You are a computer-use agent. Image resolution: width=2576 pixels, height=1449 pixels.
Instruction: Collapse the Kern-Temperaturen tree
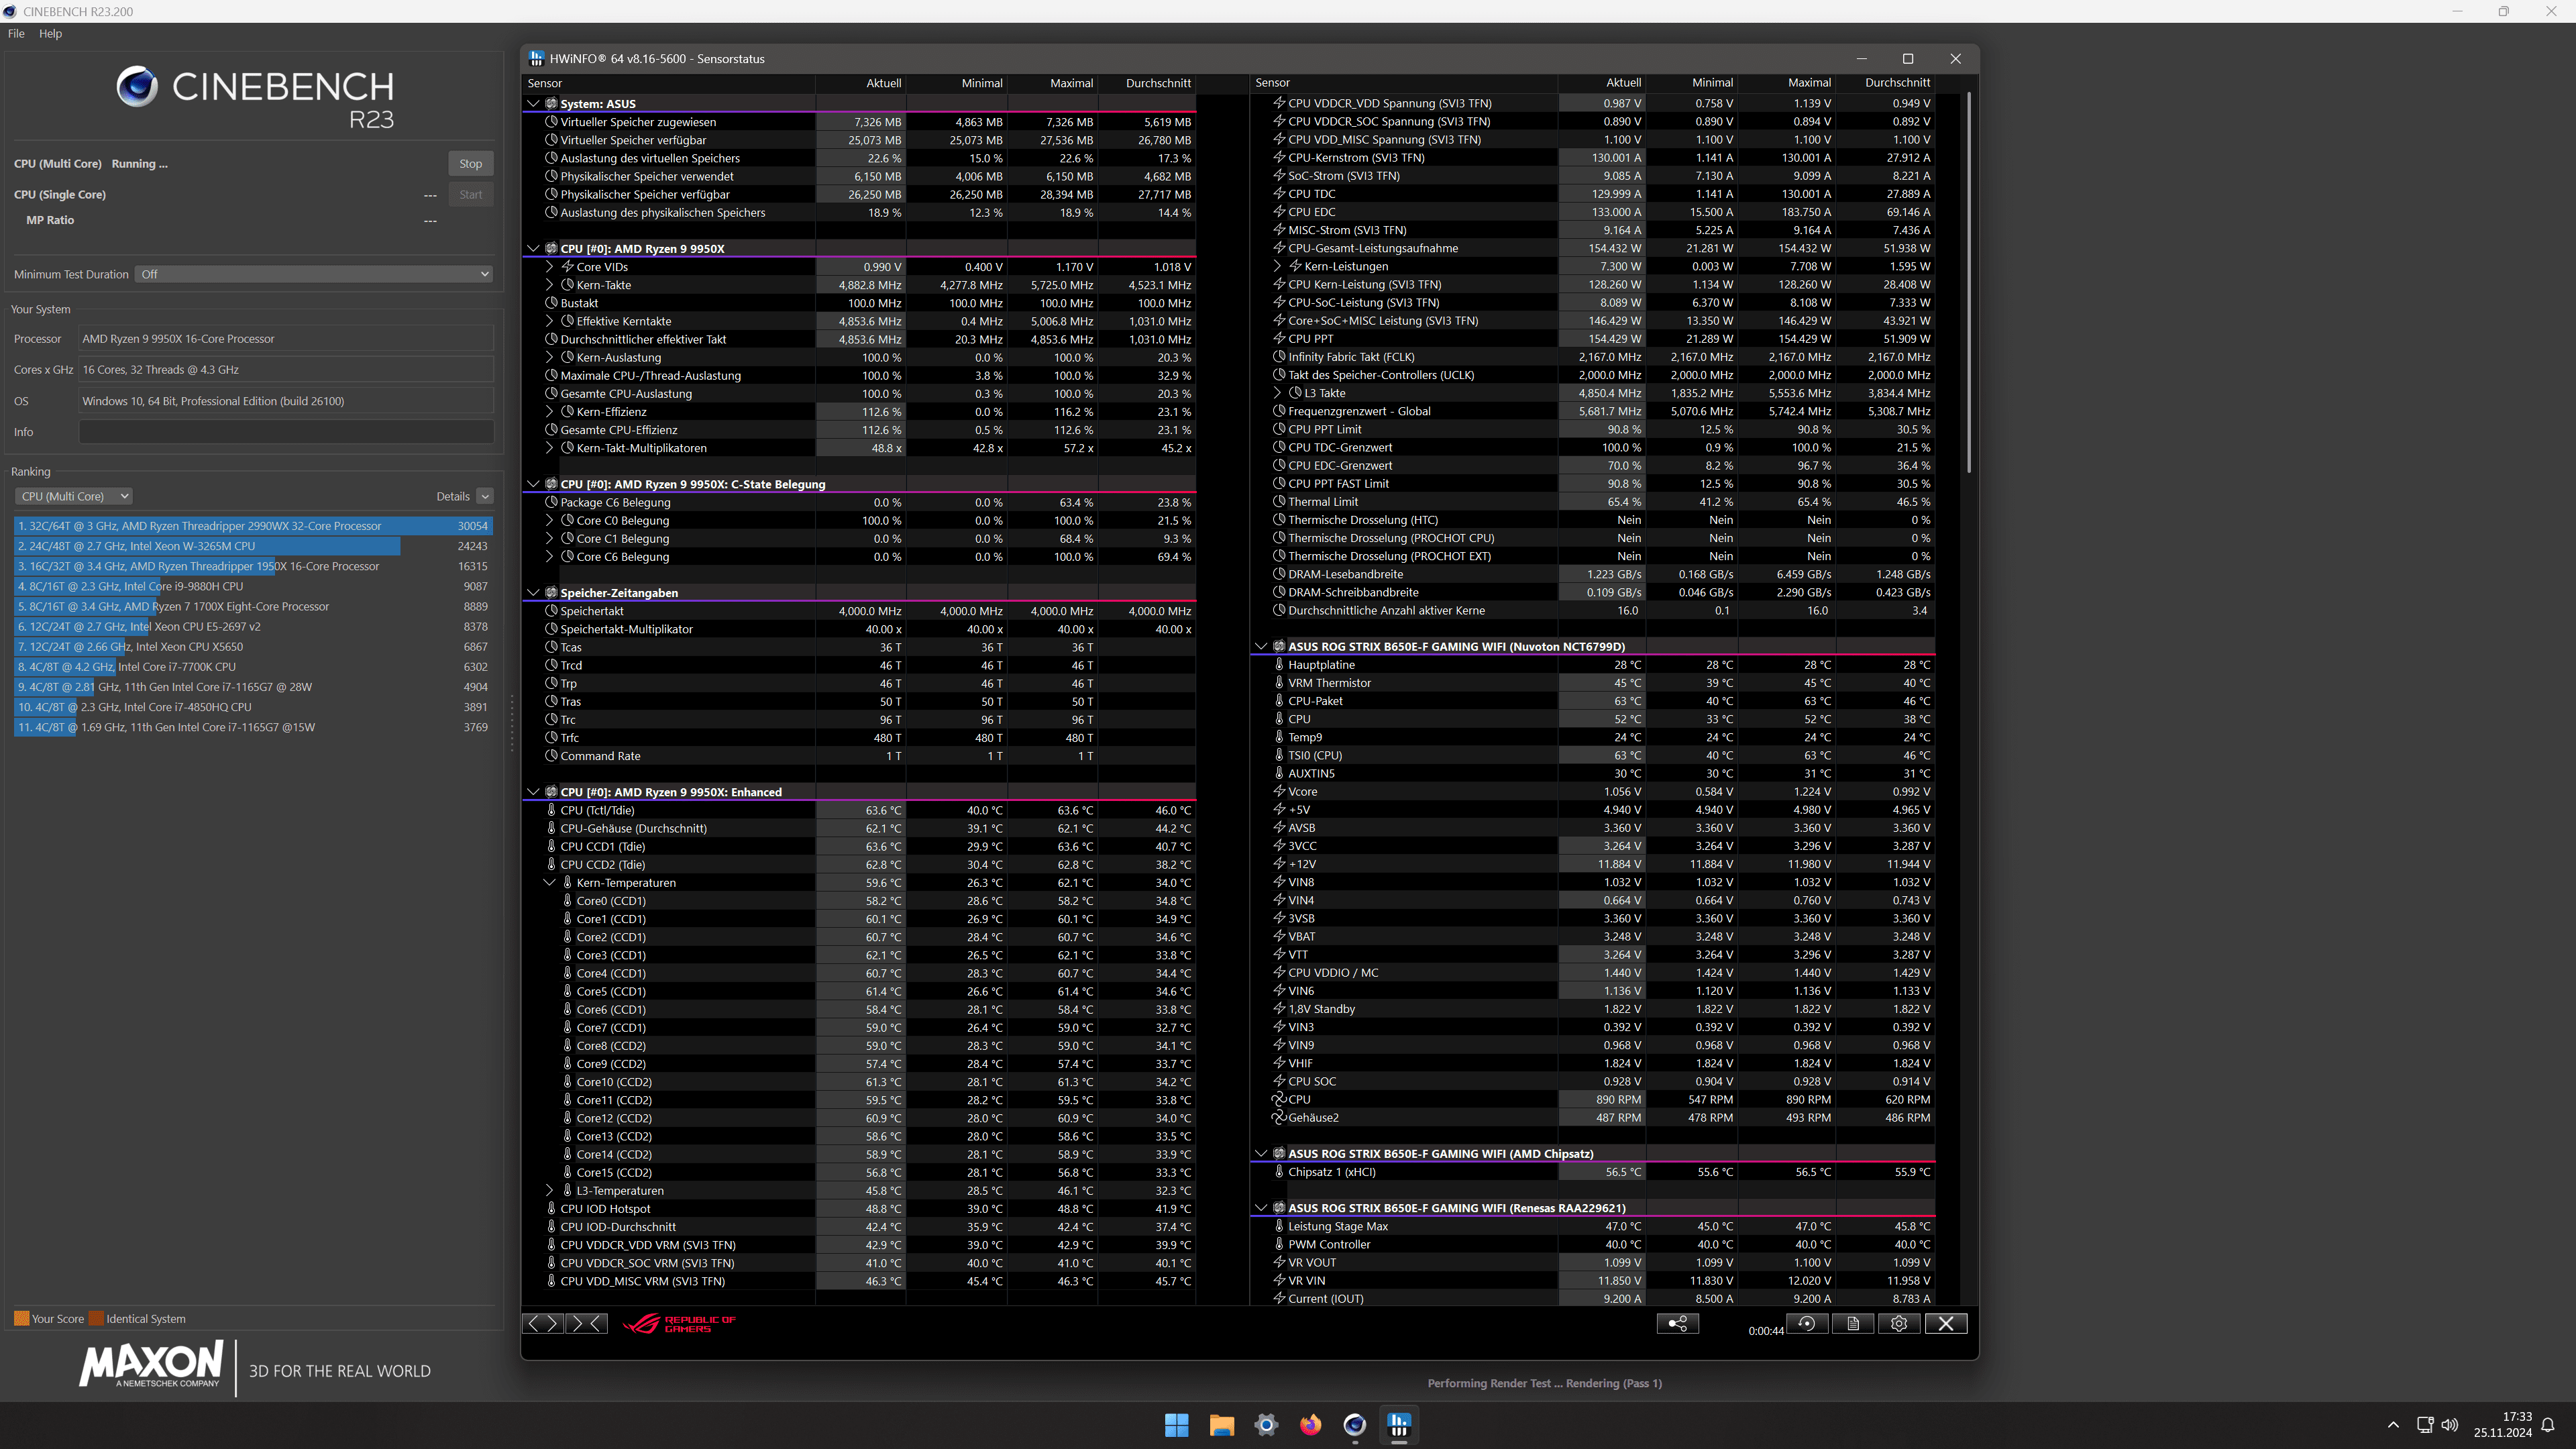[x=549, y=883]
